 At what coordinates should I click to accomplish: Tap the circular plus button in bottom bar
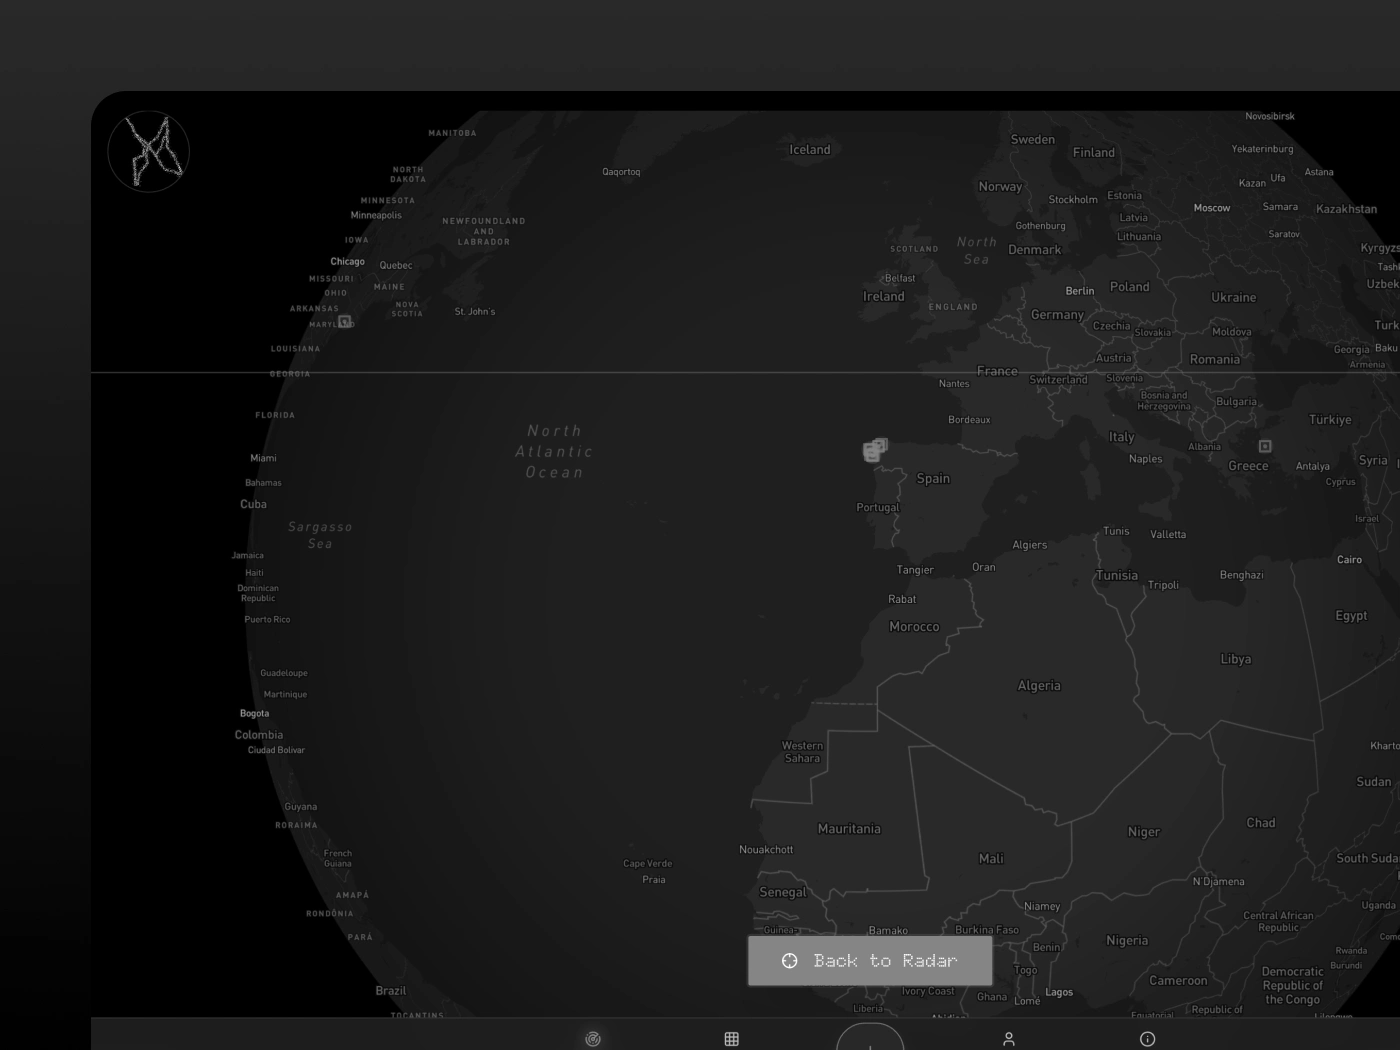(x=870, y=1038)
